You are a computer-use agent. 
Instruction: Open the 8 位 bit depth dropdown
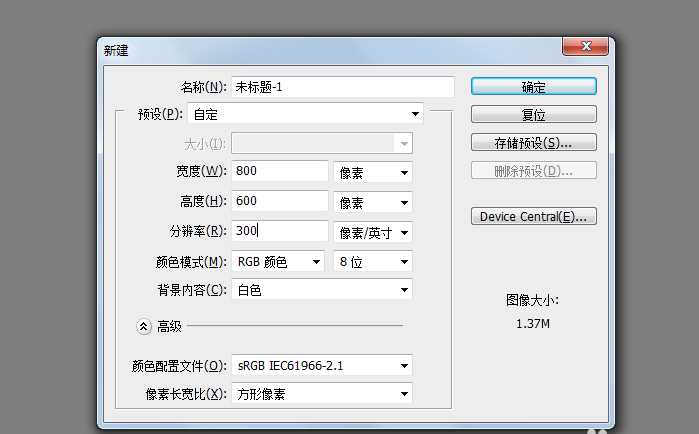(x=373, y=262)
